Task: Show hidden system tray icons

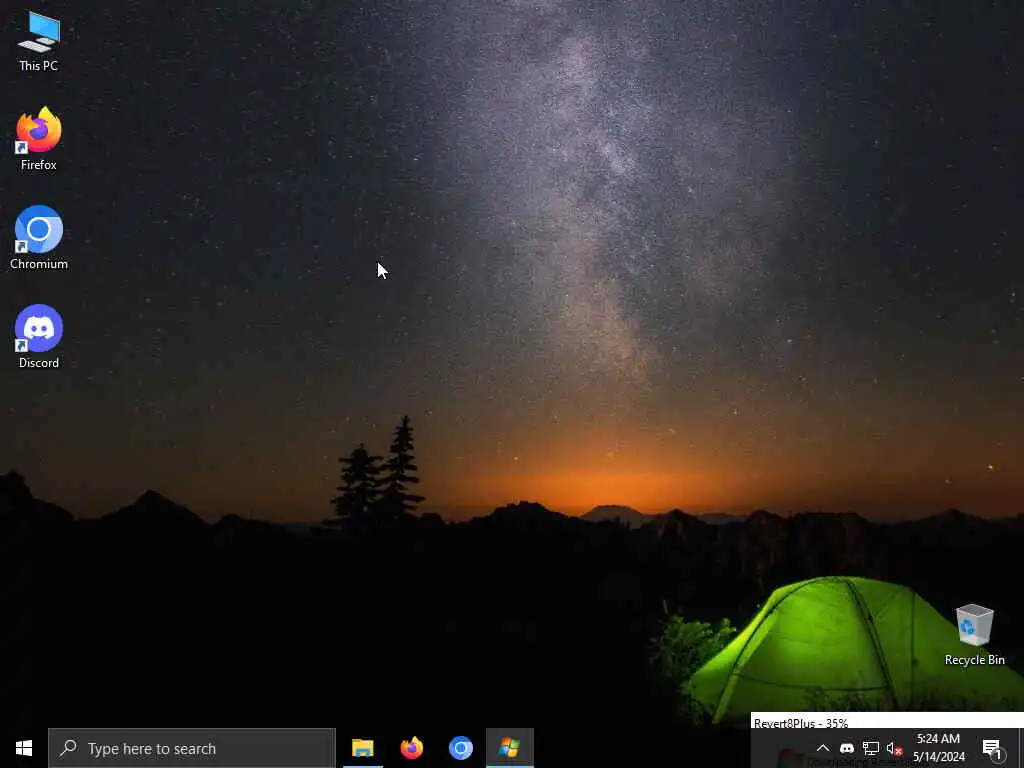Action: pos(823,748)
